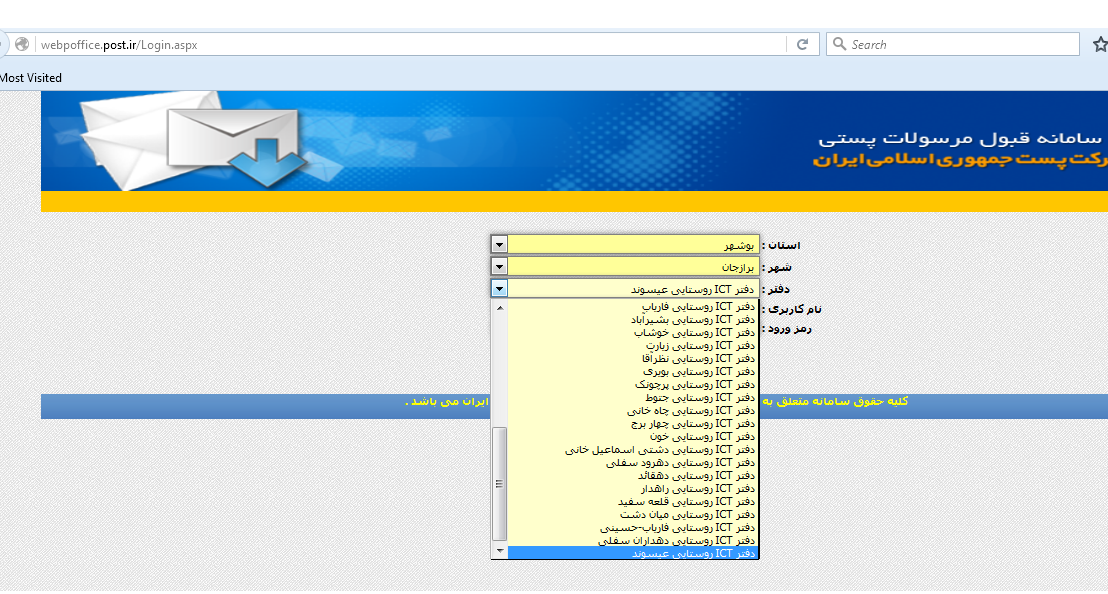The width and height of the screenshot is (1108, 594).
Task: Select office روستایی خوشاب
Action: (632, 333)
